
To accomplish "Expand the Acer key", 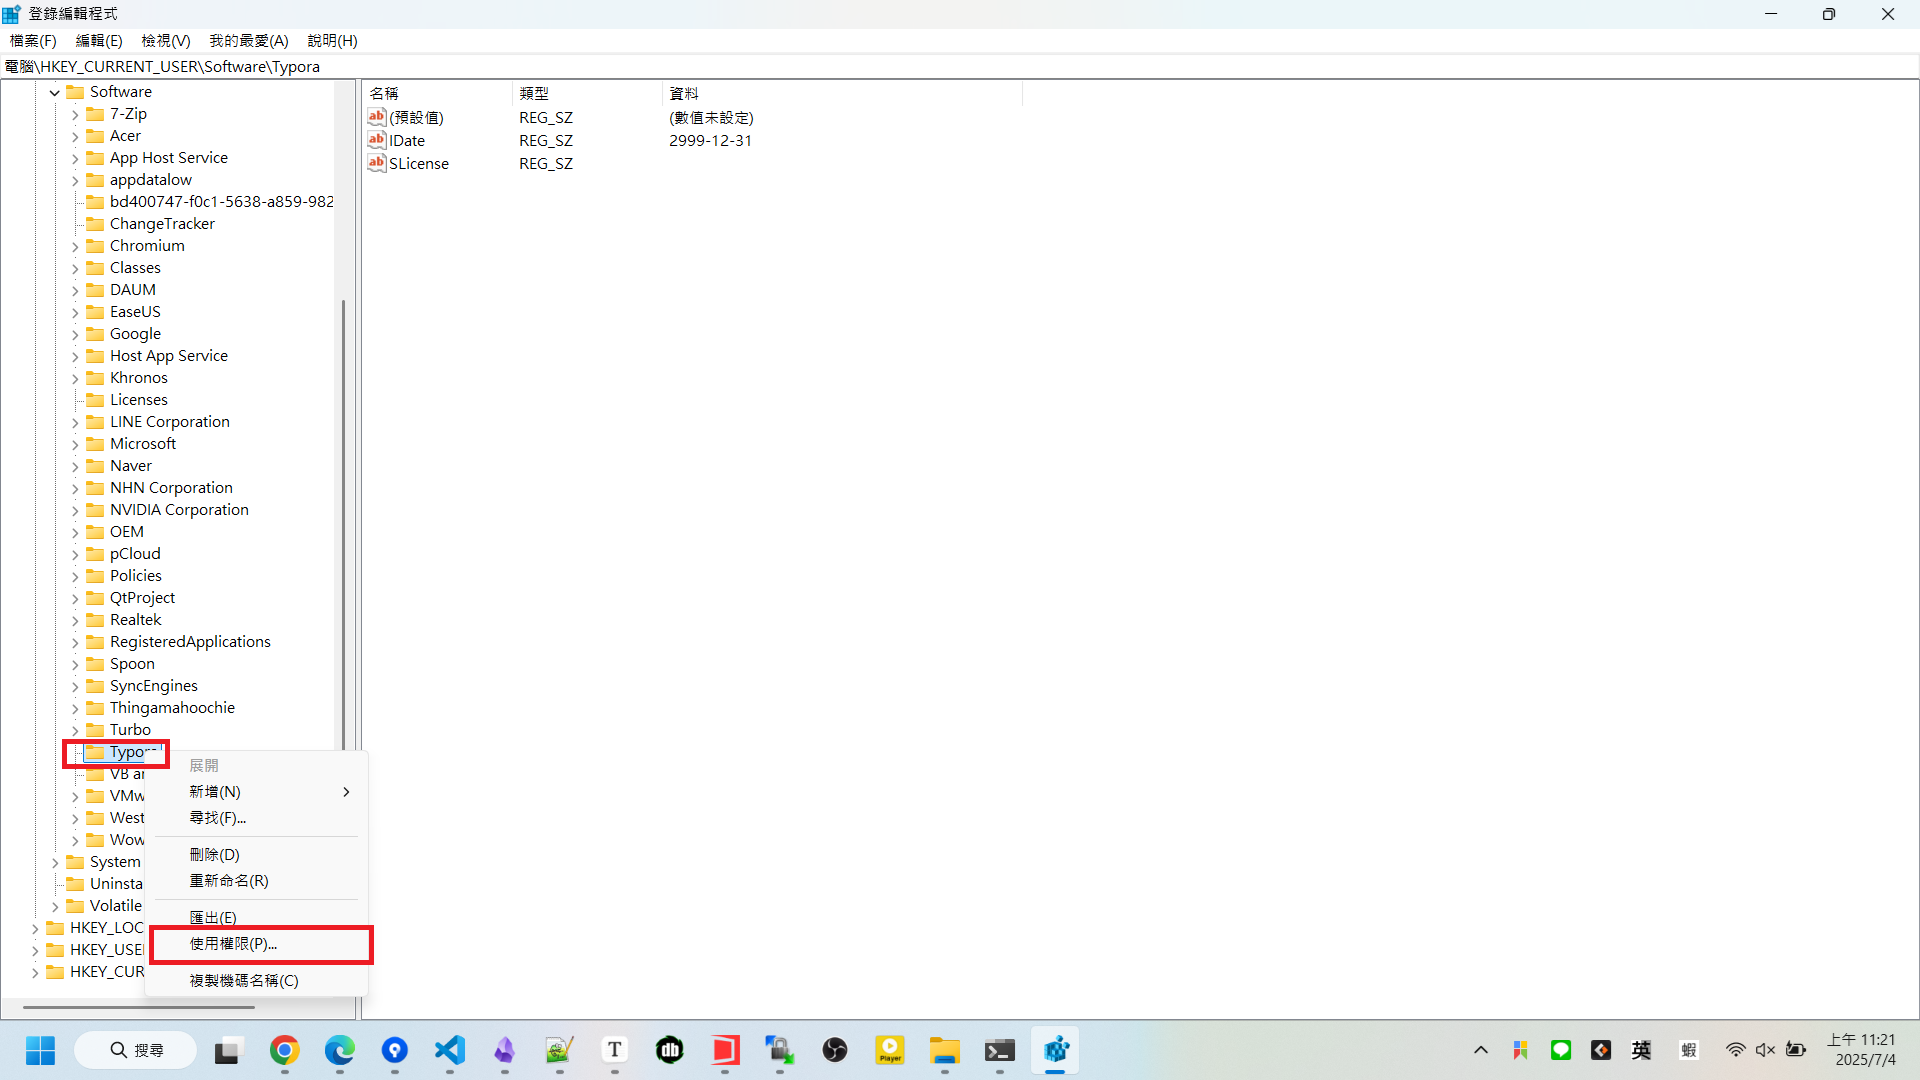I will (75, 136).
